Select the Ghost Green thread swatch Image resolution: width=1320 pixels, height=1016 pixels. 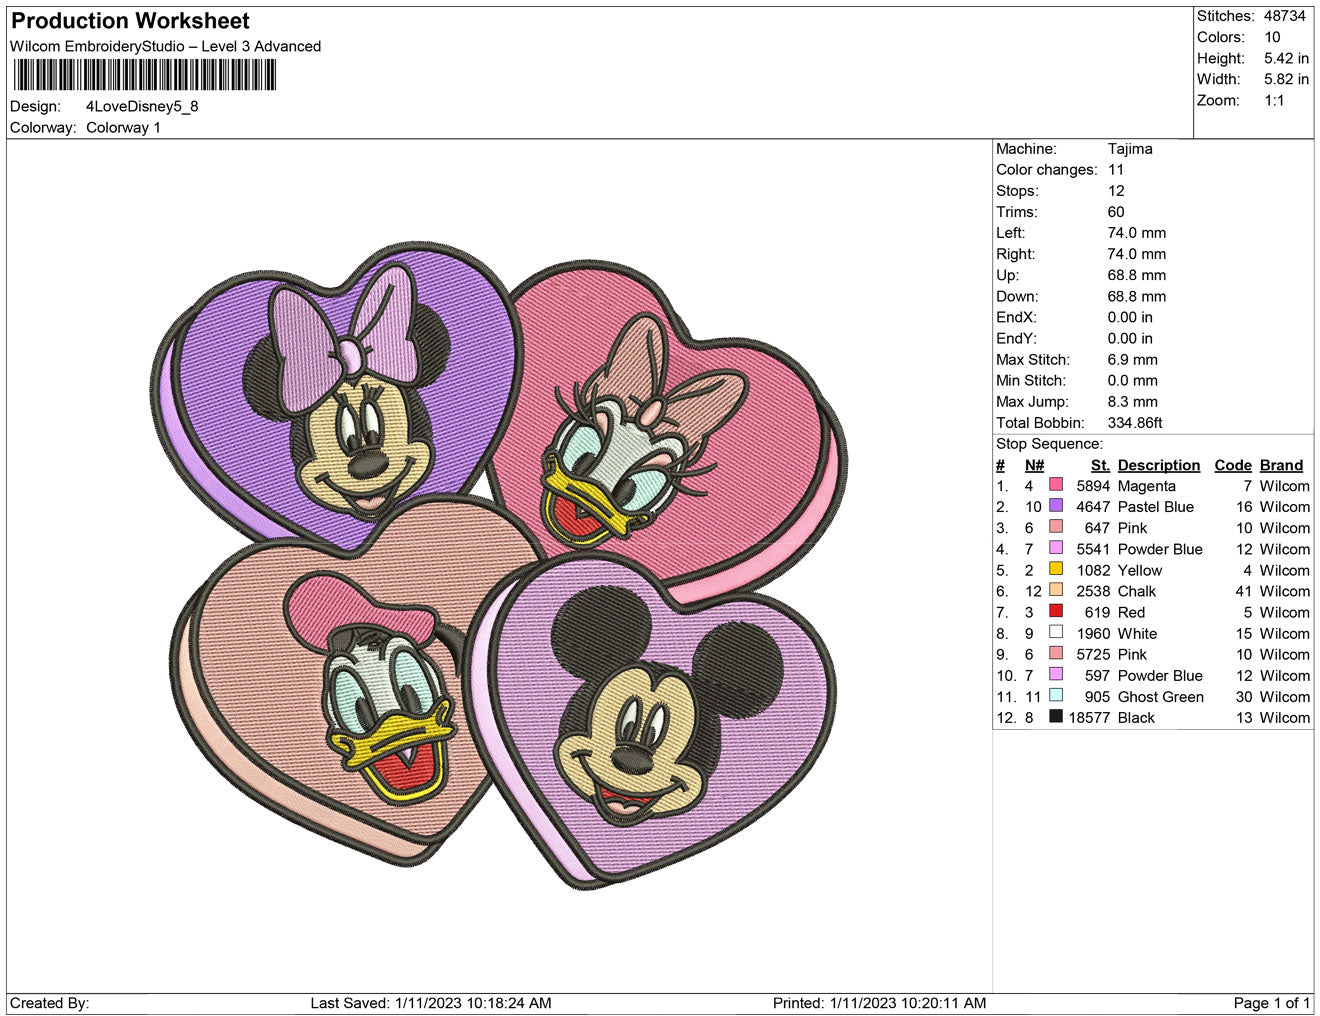pyautogui.click(x=1055, y=695)
